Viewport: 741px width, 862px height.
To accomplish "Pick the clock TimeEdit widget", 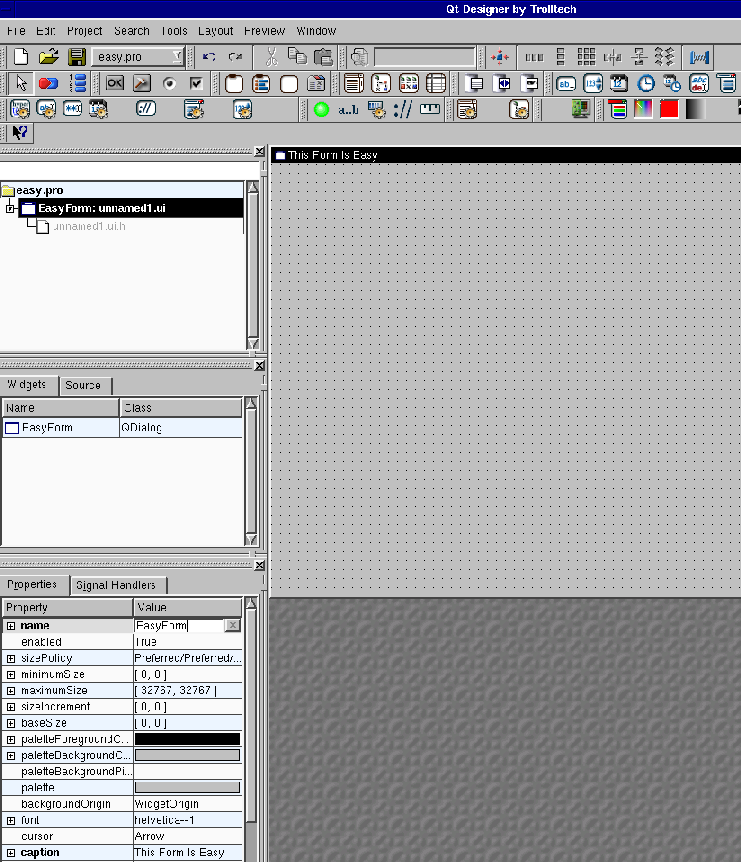I will click(x=646, y=84).
